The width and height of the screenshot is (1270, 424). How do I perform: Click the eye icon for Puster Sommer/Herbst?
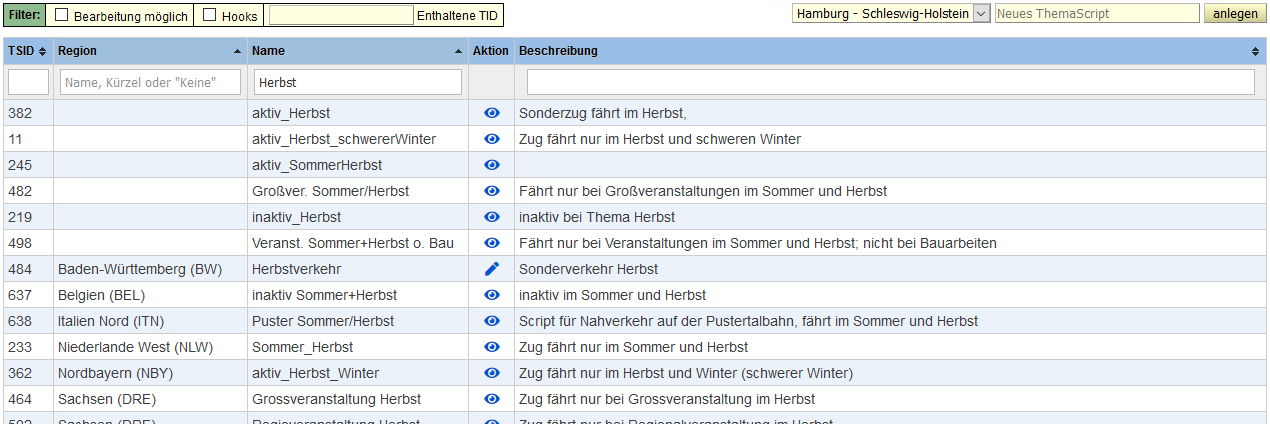click(x=491, y=321)
